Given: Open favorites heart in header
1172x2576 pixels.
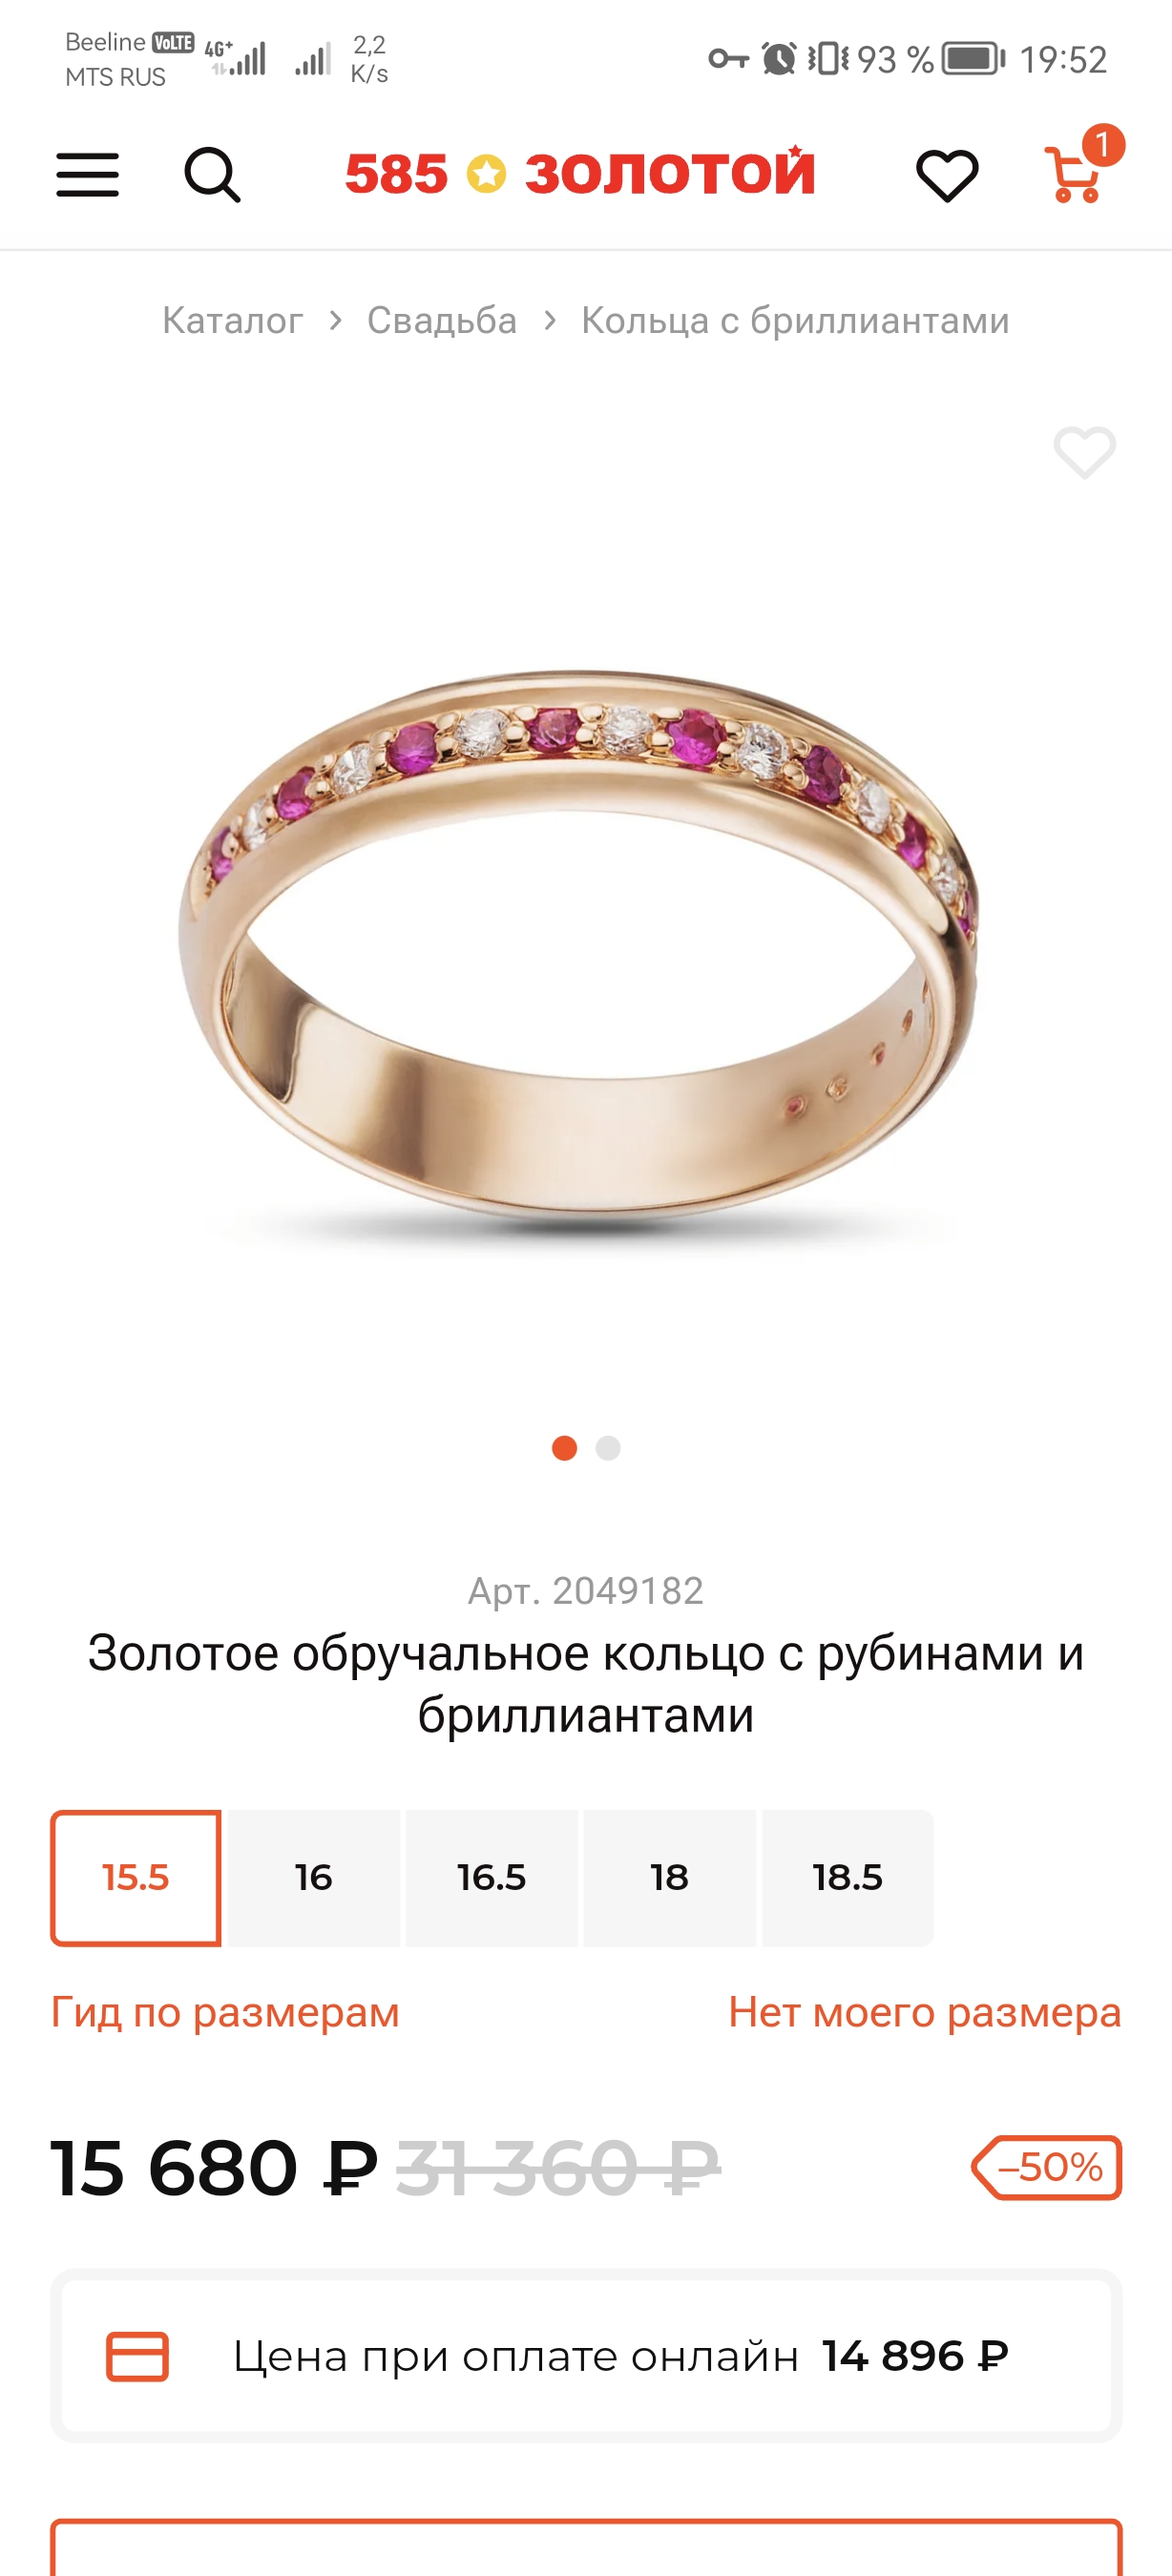Looking at the screenshot, I should pos(947,176).
